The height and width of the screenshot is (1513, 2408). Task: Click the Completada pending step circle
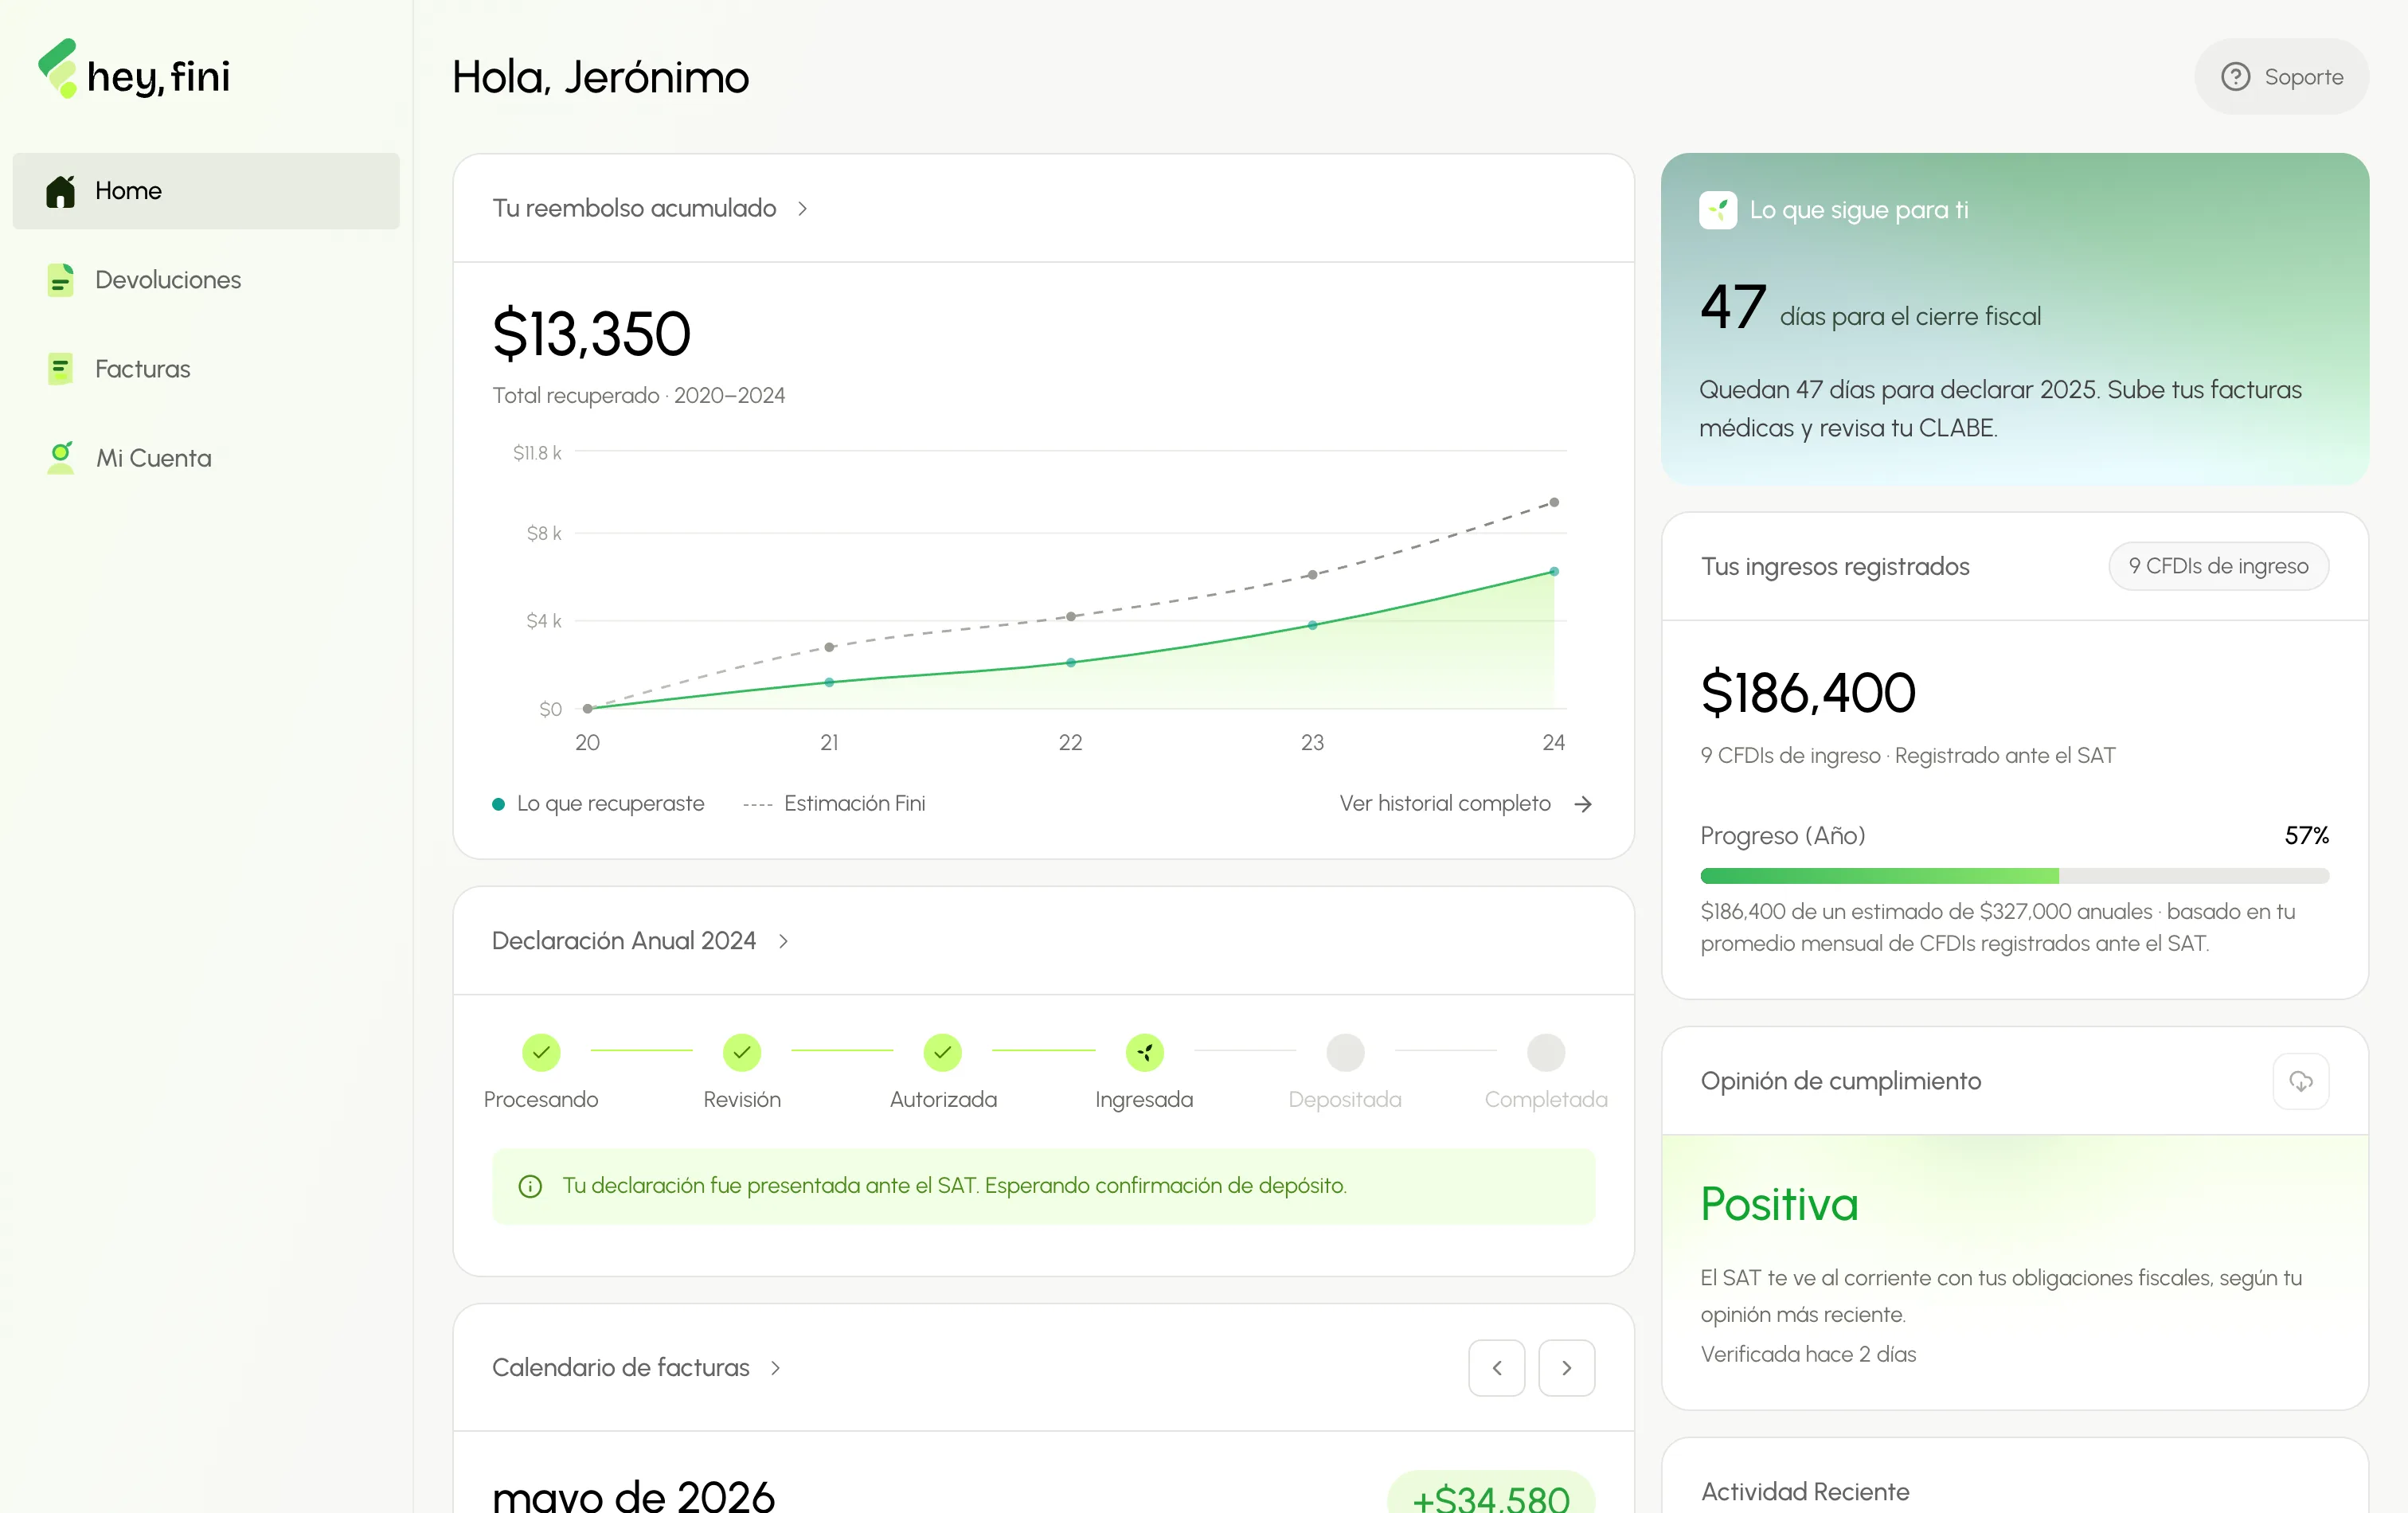pos(1546,1052)
